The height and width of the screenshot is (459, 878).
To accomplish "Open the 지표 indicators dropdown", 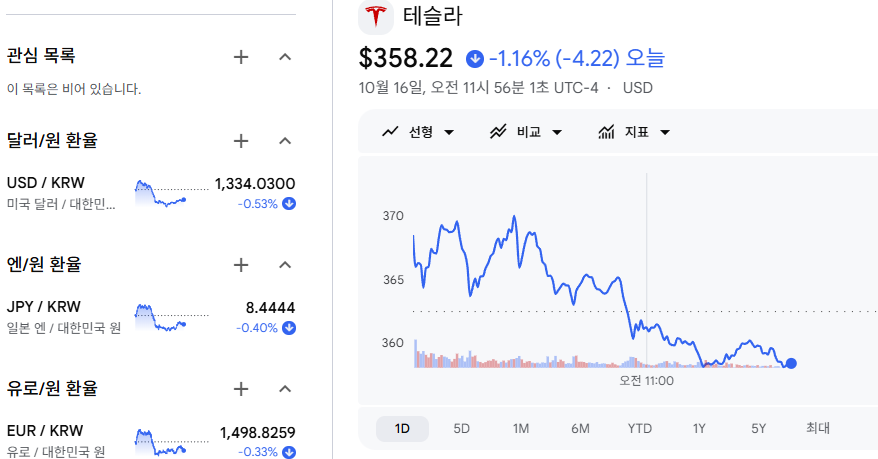I will pyautogui.click(x=634, y=132).
